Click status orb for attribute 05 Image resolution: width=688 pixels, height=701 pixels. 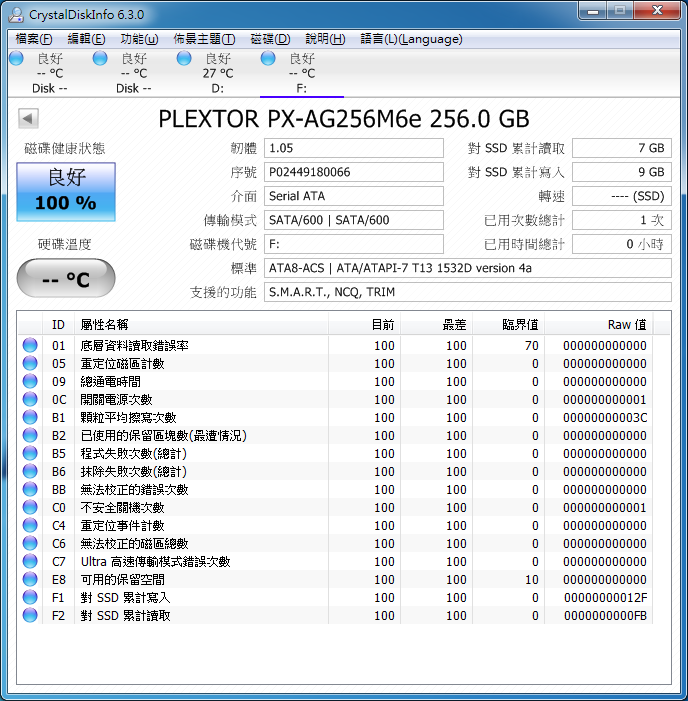(30, 363)
